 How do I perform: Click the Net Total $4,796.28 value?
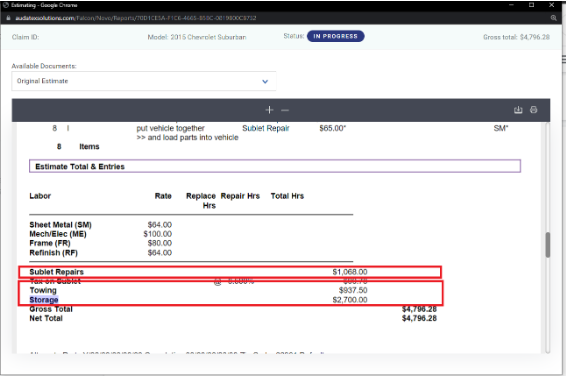pyautogui.click(x=419, y=318)
